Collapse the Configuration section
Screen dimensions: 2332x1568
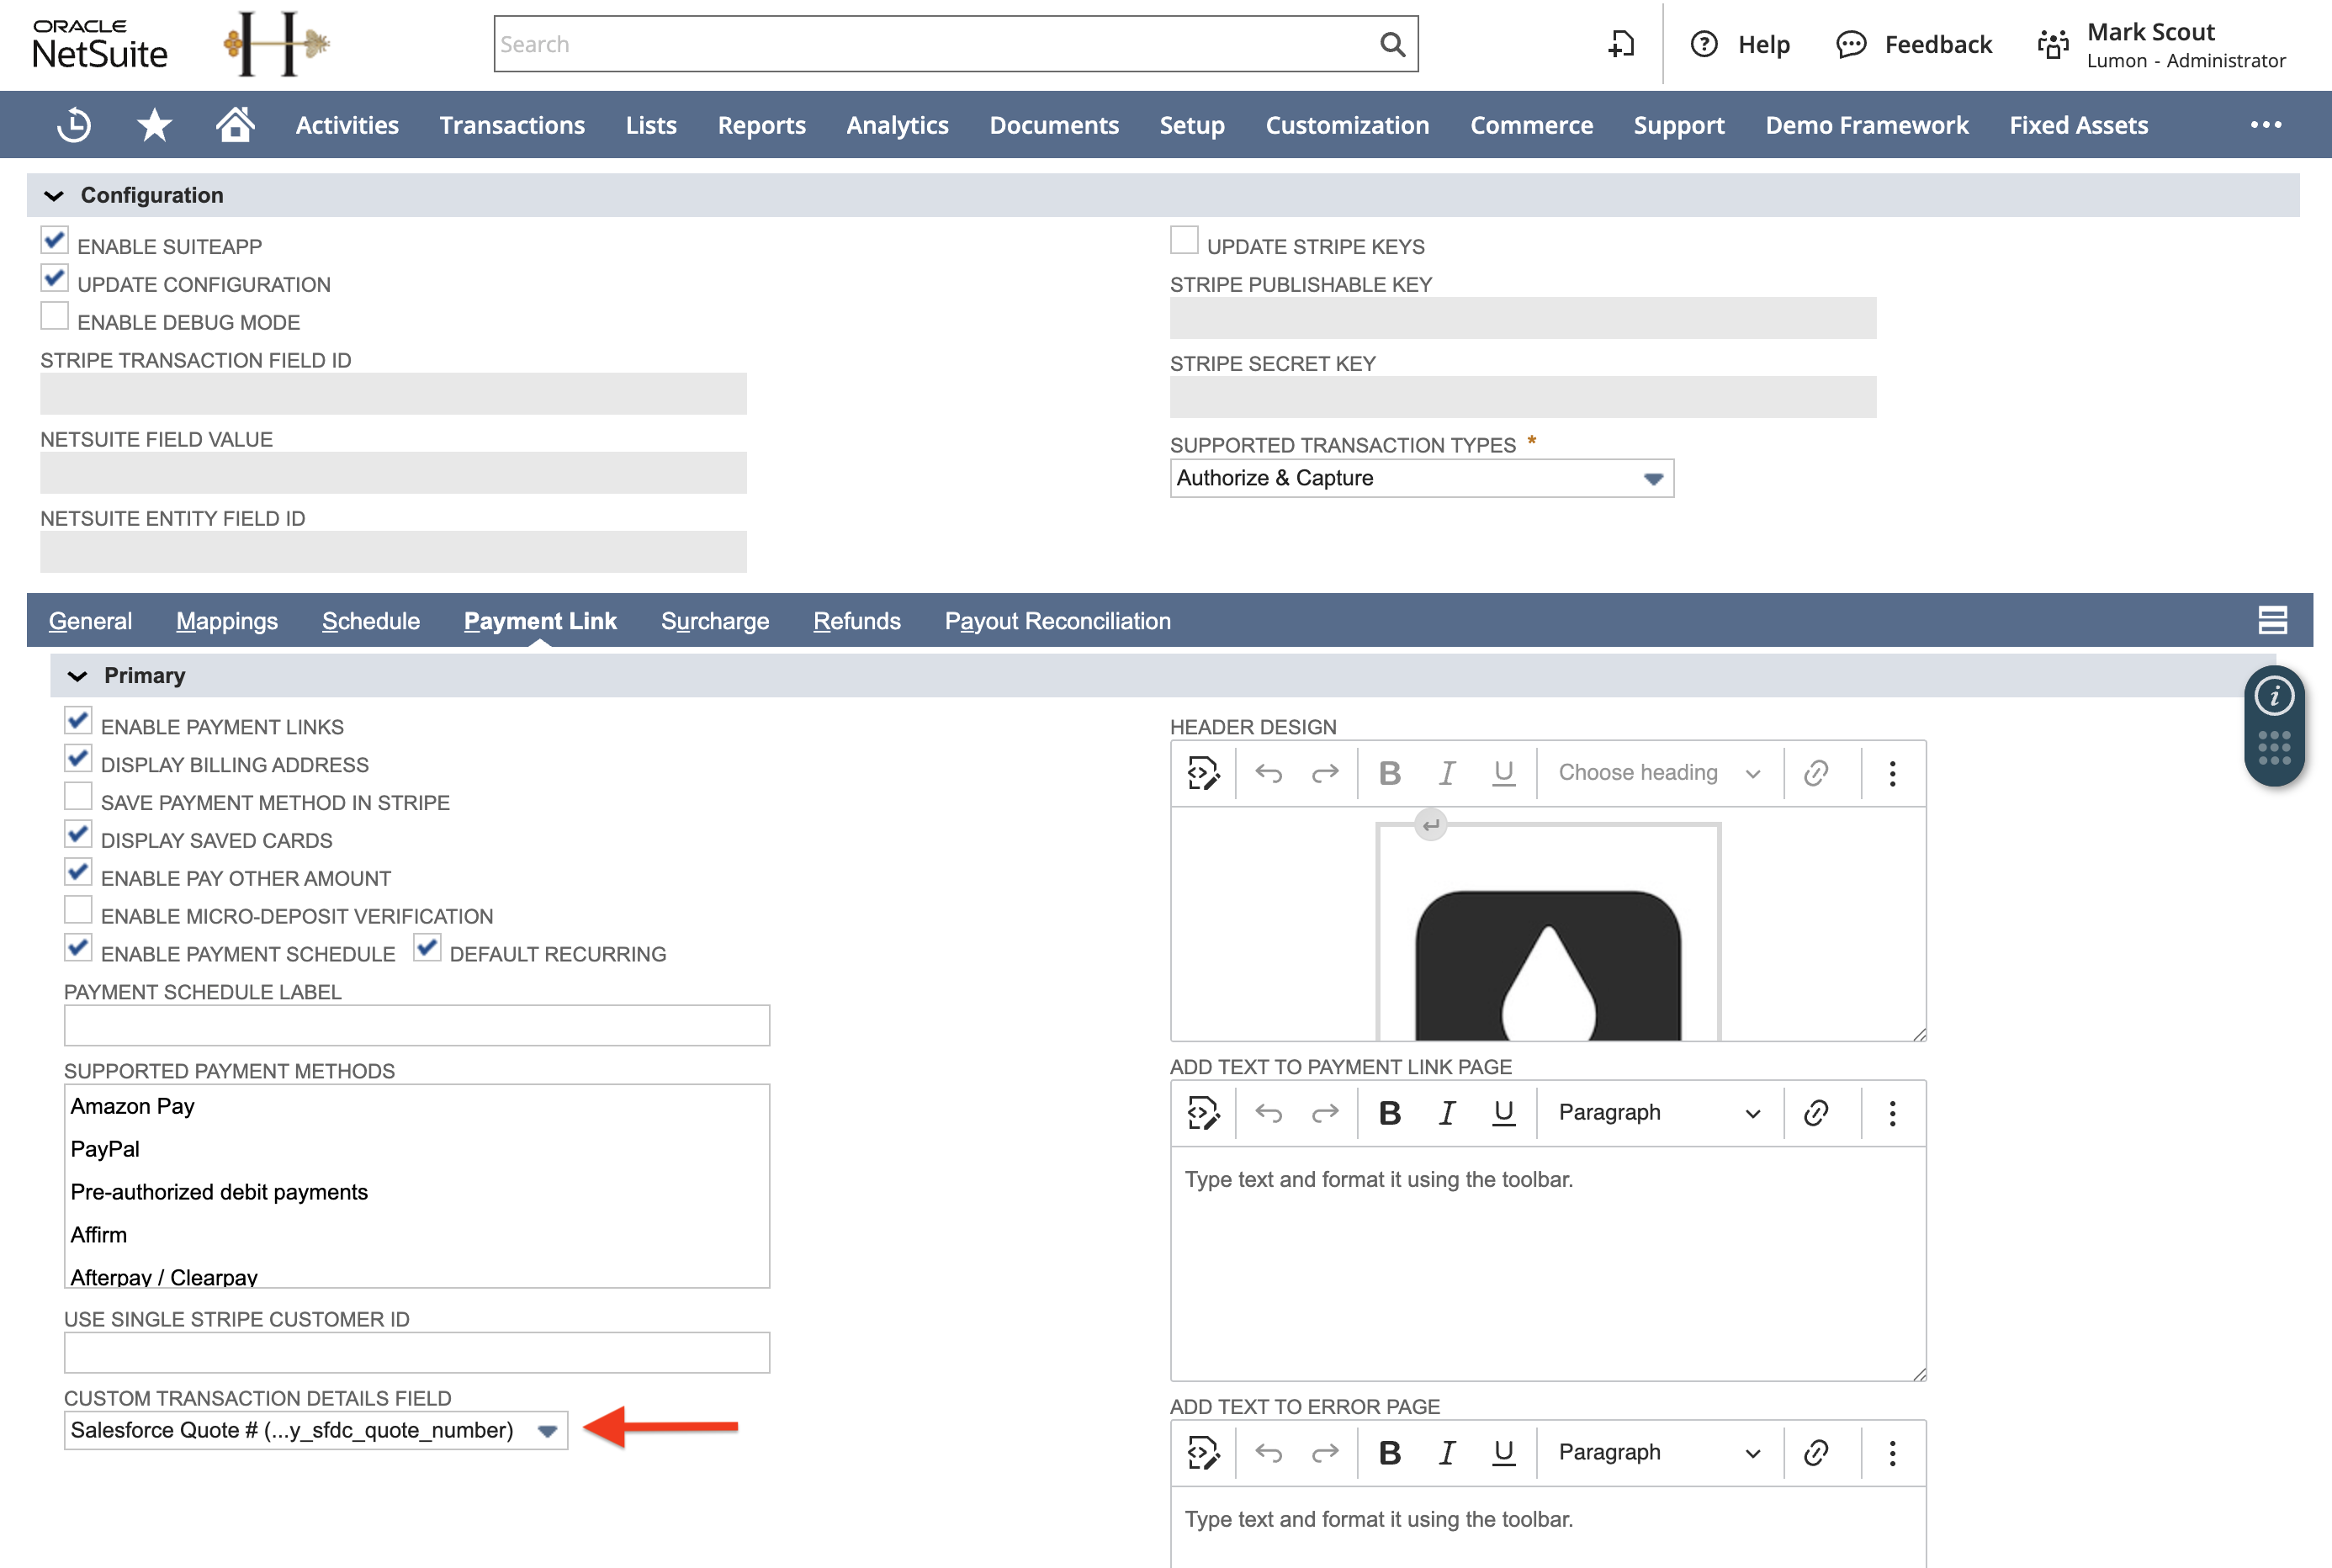coord(54,196)
